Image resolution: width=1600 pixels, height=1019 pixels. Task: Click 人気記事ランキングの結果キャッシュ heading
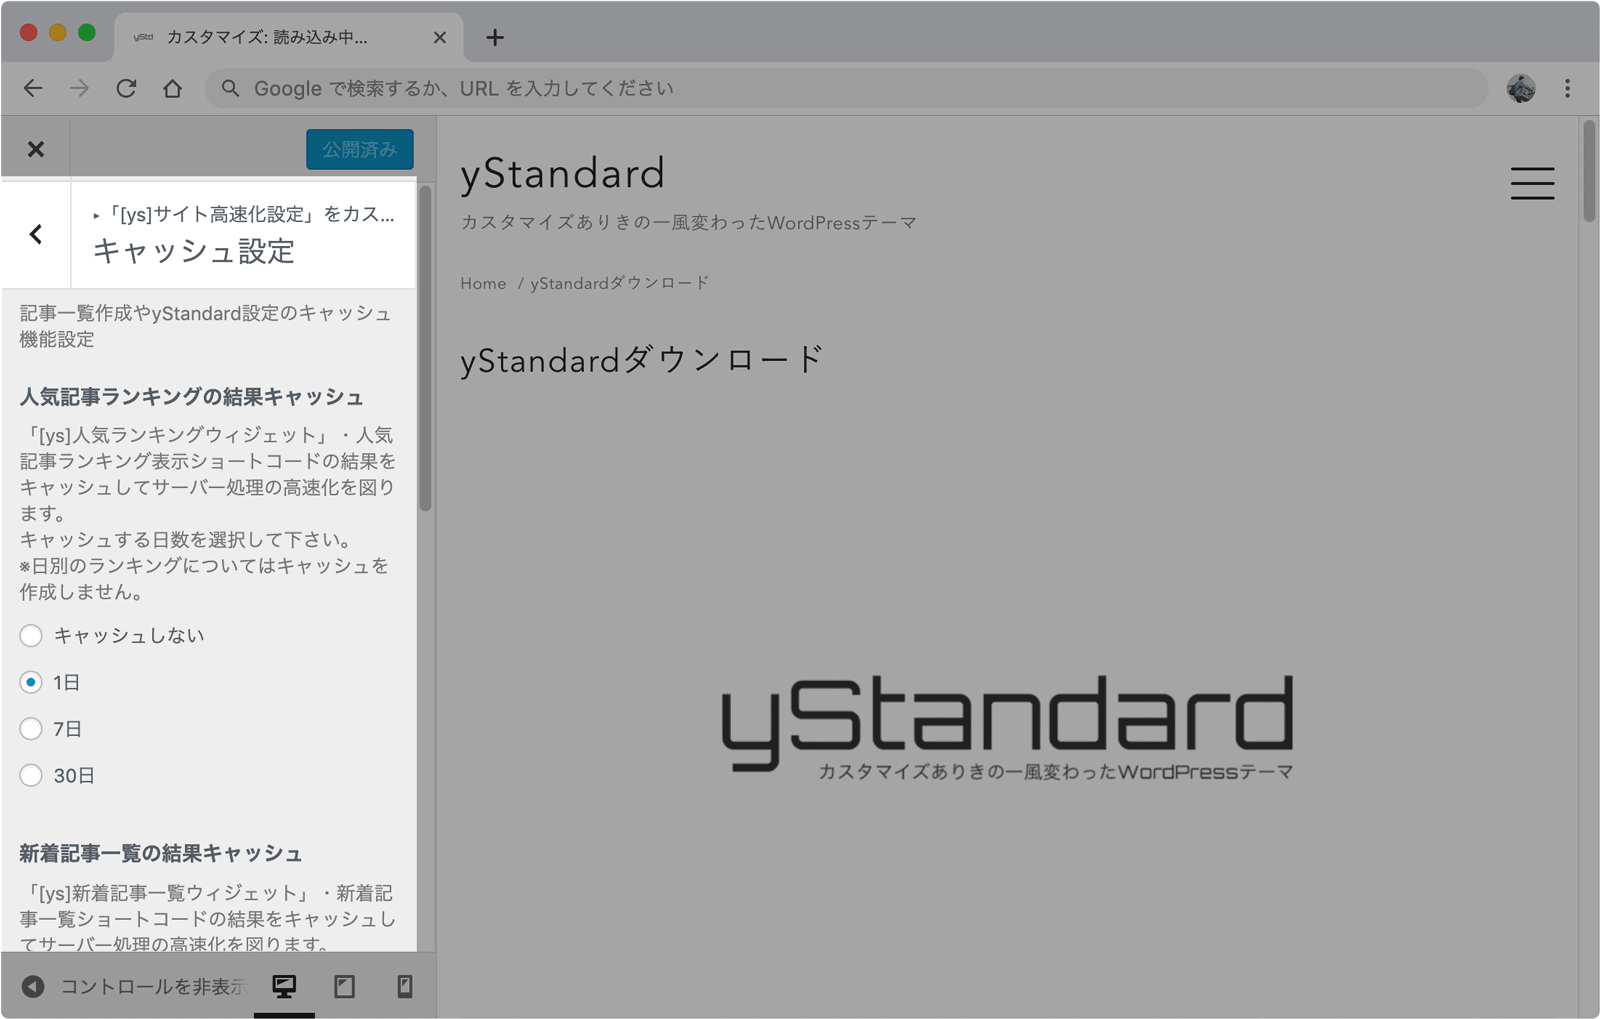tap(191, 397)
